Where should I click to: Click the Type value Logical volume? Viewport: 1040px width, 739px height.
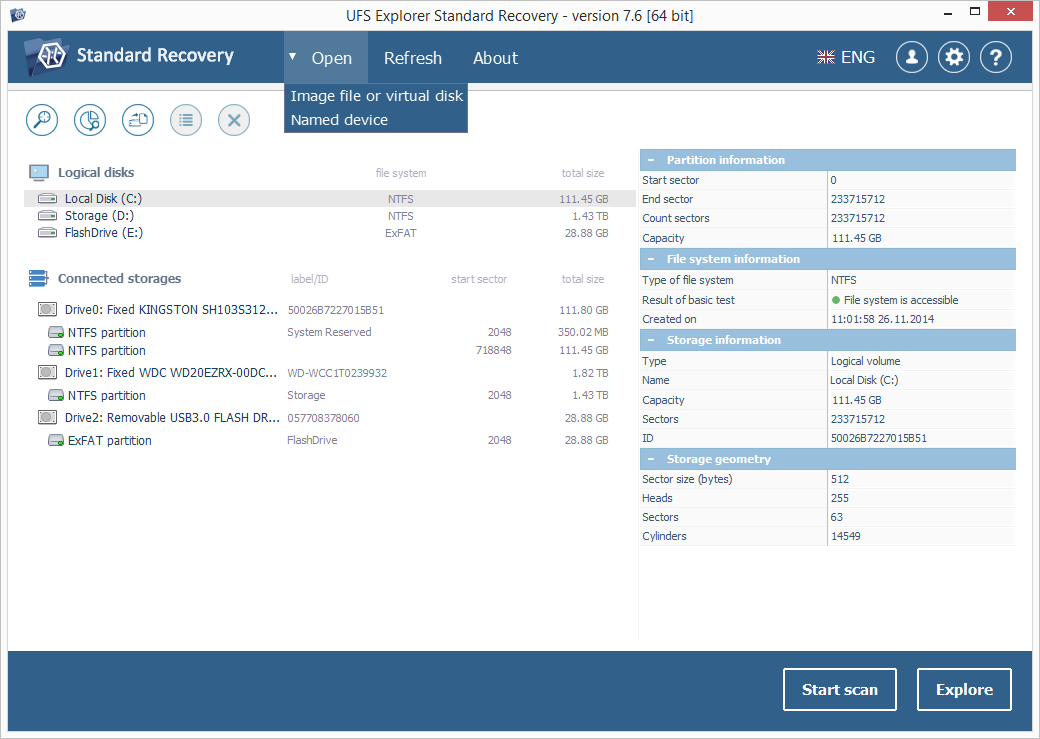click(x=866, y=361)
